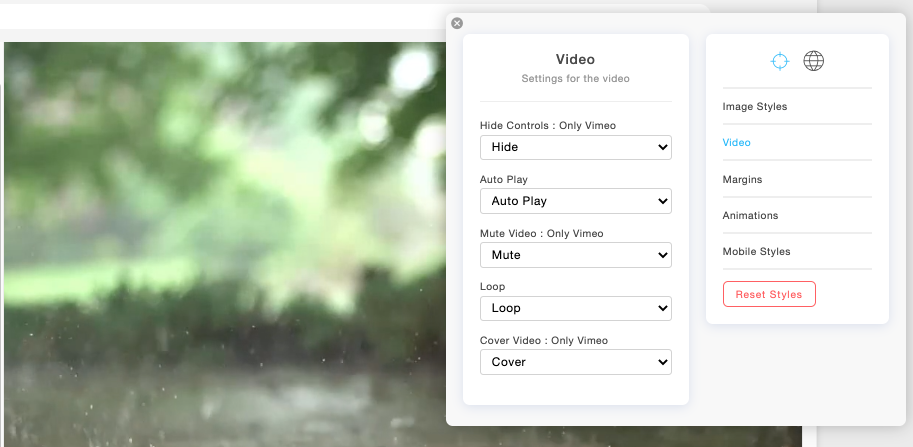913x447 pixels.
Task: Click the globe icon
Action: point(814,61)
